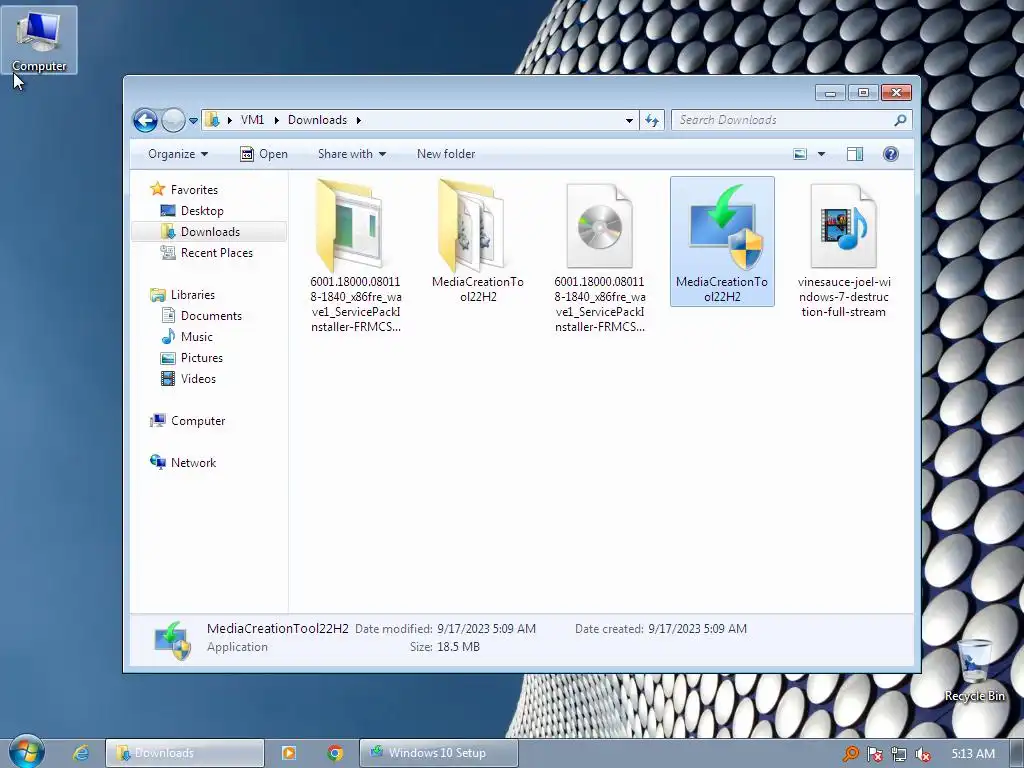Click the orange magnifier tray icon
This screenshot has width=1024, height=768.
[850, 754]
